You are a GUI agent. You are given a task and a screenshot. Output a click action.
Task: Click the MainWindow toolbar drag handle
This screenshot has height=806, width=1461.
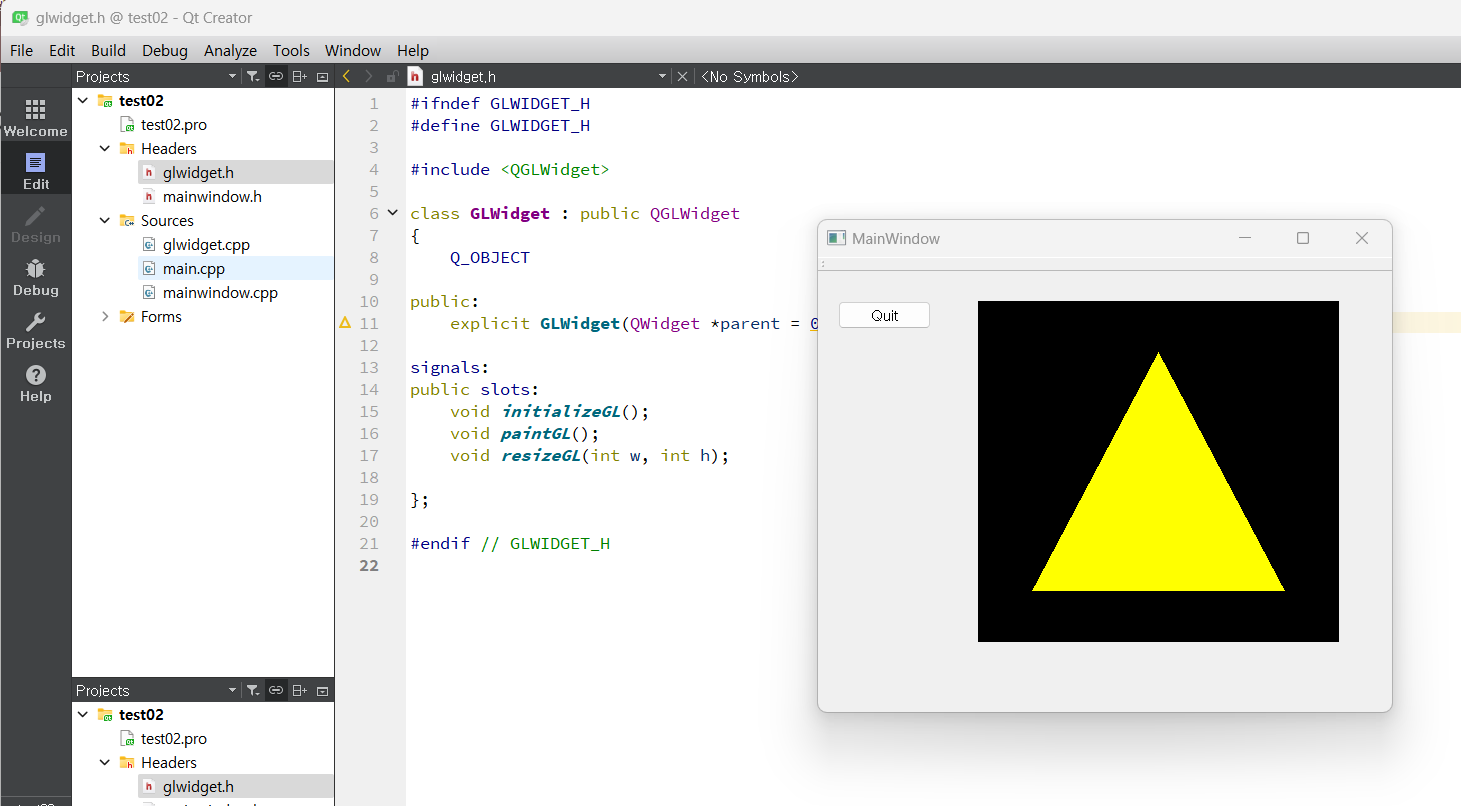822,264
